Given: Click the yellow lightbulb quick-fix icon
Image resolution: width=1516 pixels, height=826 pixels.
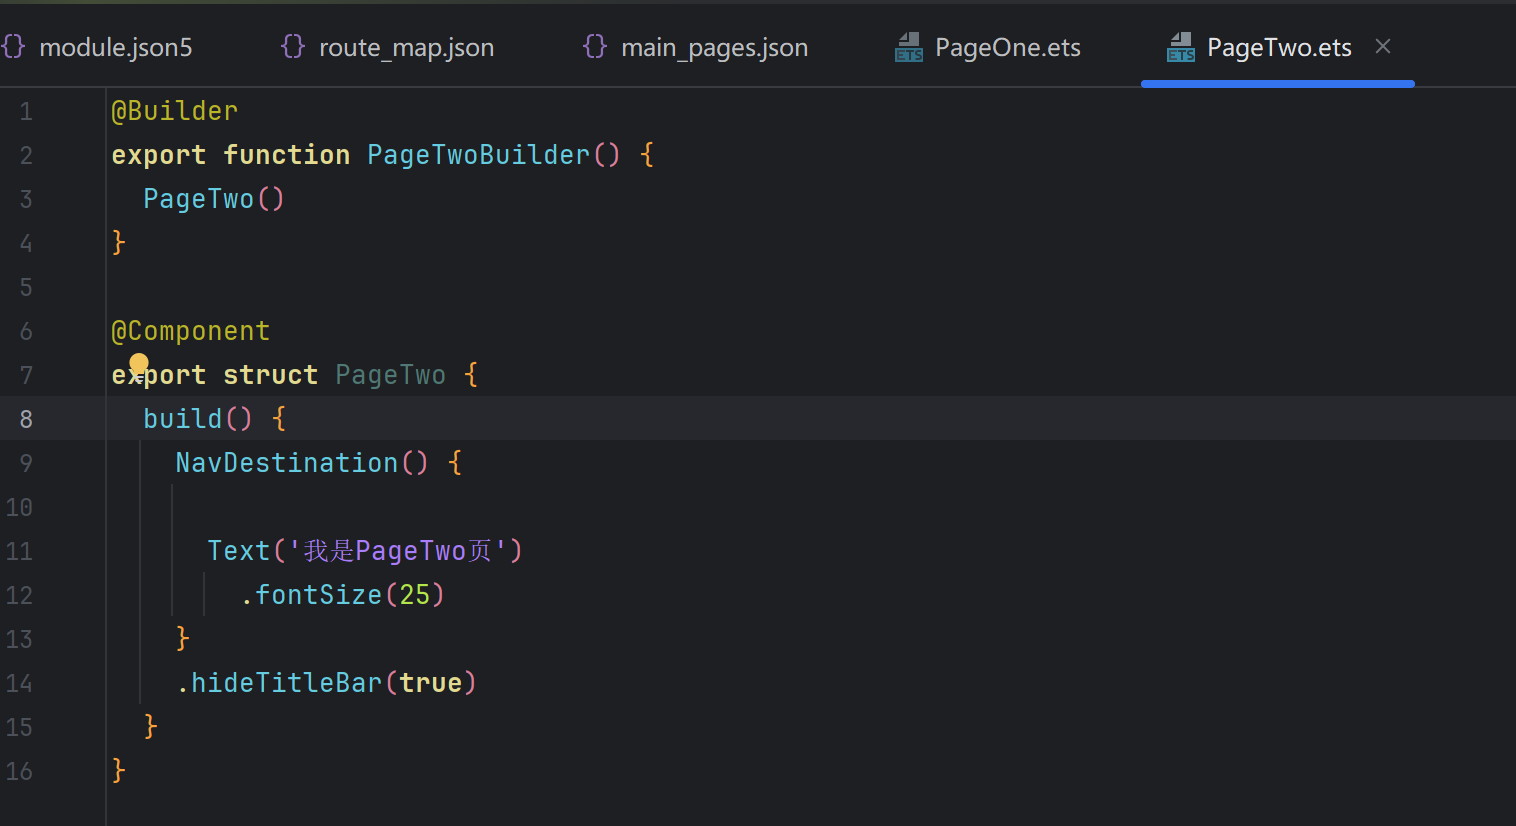Looking at the screenshot, I should tap(139, 363).
